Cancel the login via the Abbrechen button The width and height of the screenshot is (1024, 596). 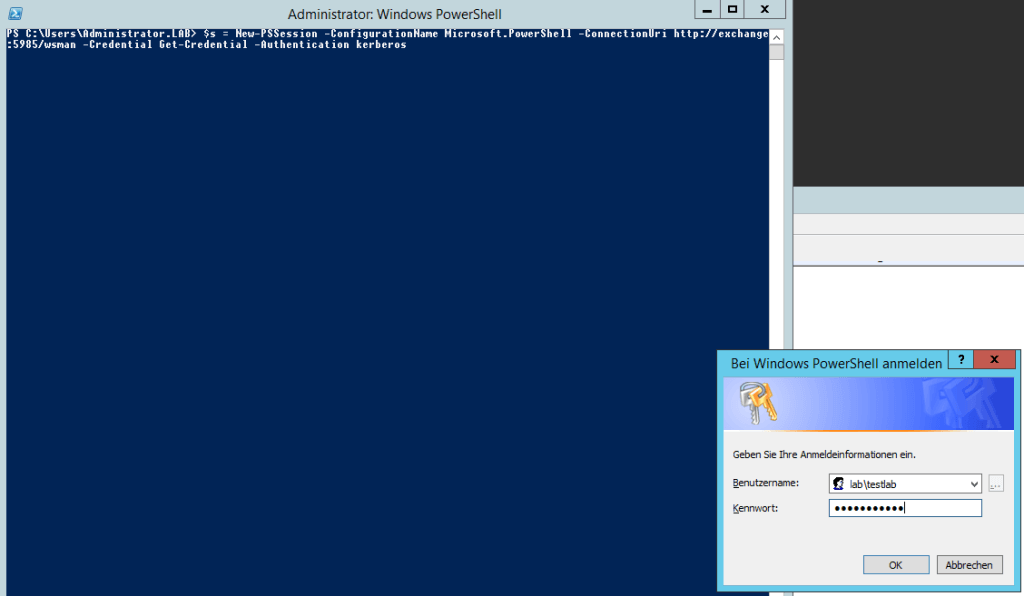(968, 564)
